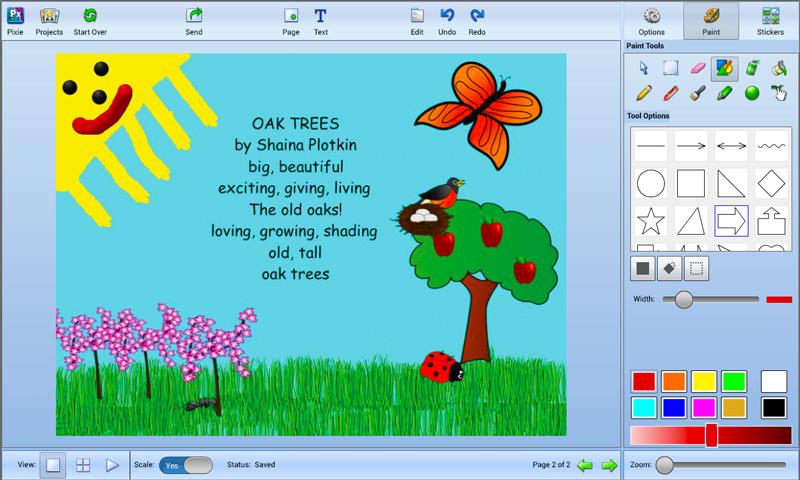Go to the previous page arrow
This screenshot has height=480, width=800.
pyautogui.click(x=585, y=465)
